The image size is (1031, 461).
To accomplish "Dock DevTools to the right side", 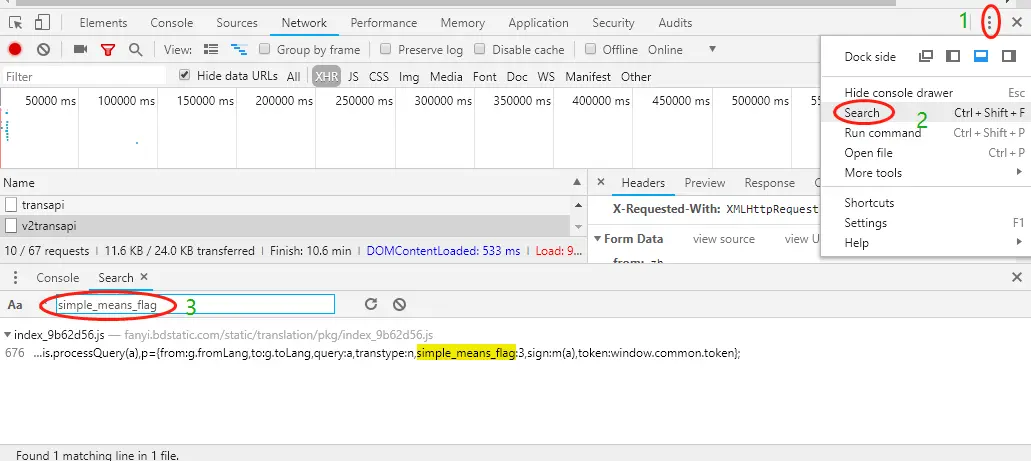I will coord(1009,57).
